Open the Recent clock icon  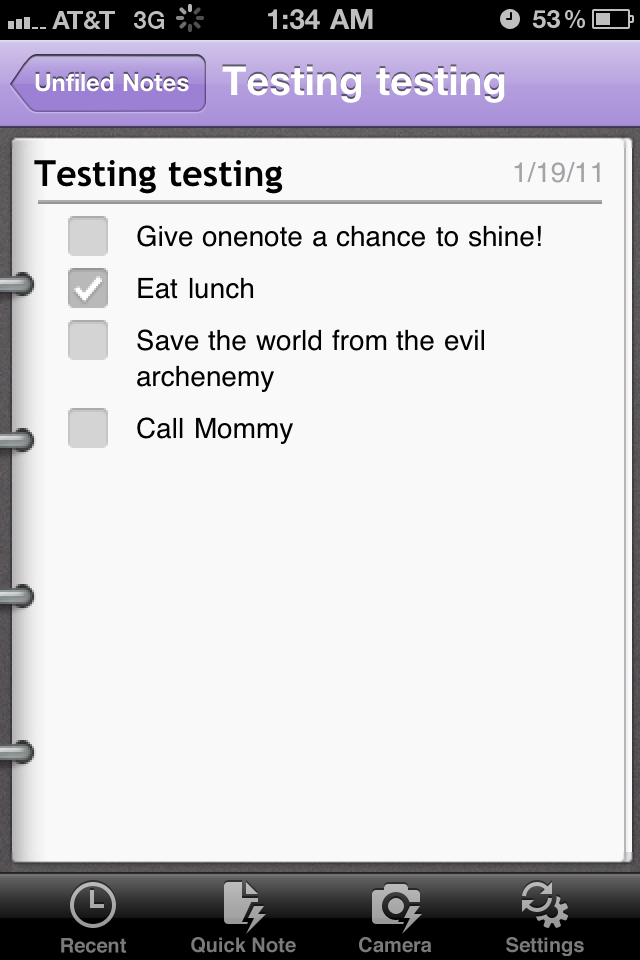pyautogui.click(x=92, y=906)
